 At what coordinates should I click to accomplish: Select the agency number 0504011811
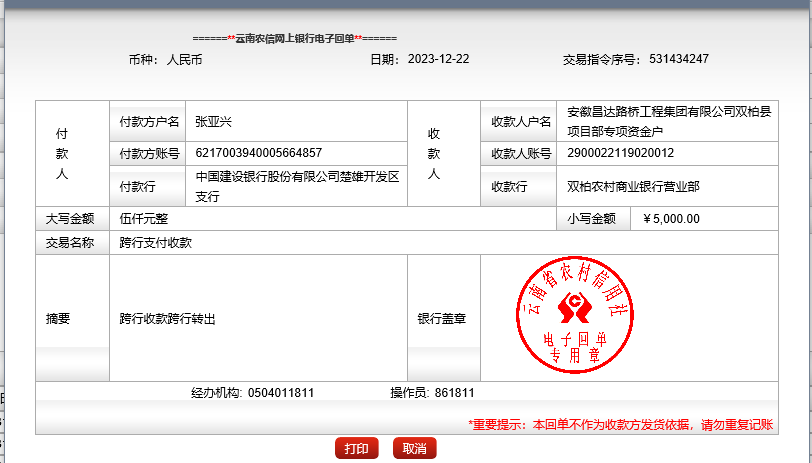280,393
